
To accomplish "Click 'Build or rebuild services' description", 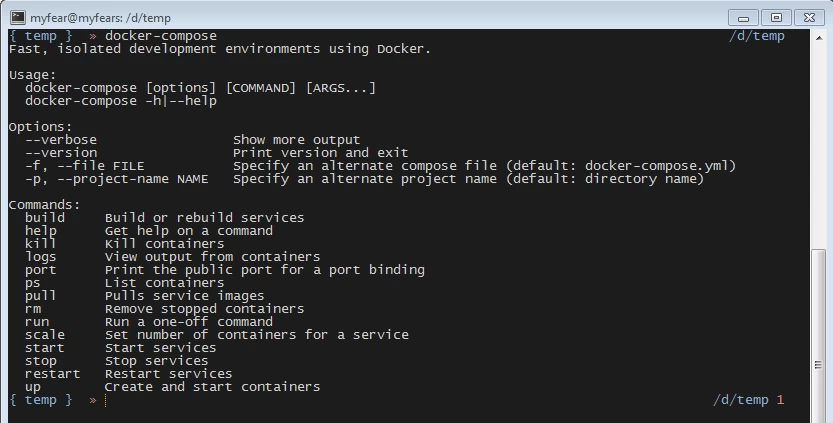I will coord(205,218).
